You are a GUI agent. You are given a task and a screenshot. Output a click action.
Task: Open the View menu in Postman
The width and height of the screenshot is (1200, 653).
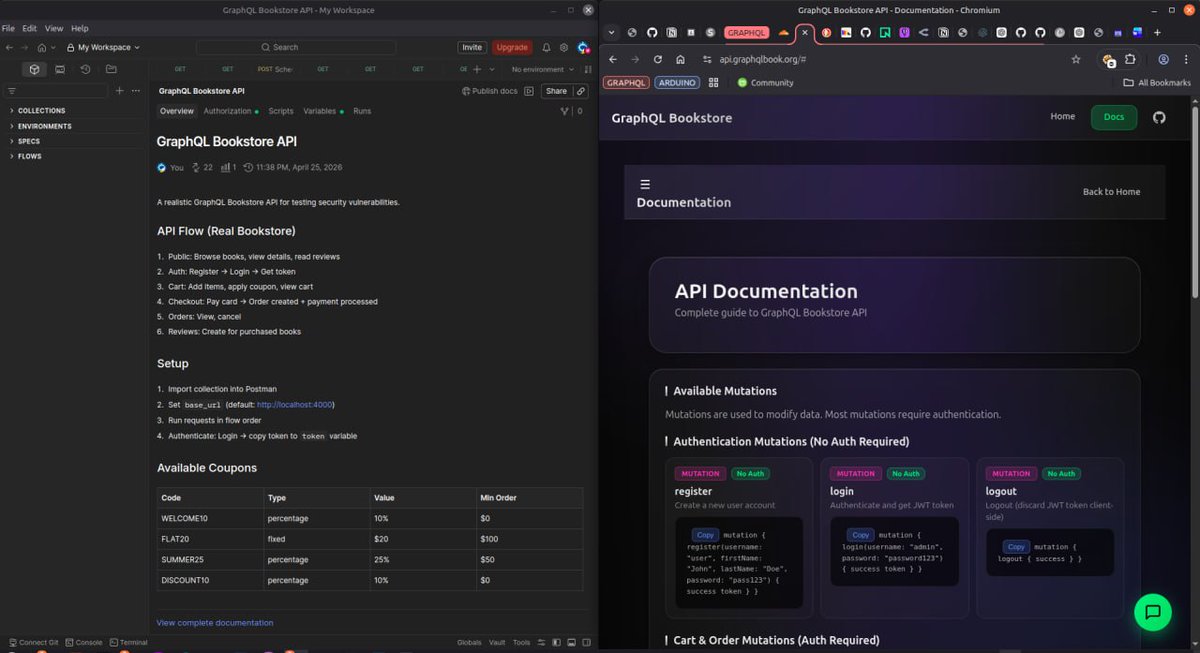click(x=54, y=28)
